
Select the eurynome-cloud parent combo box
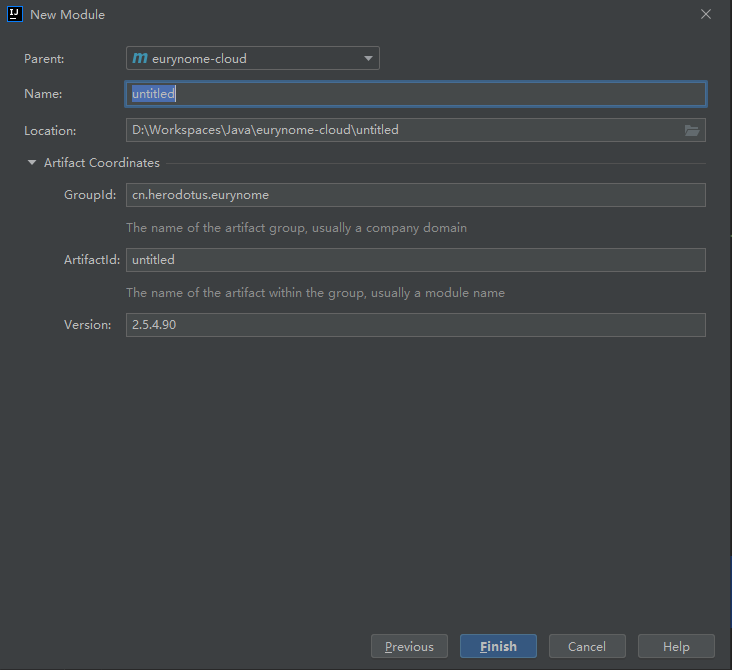252,59
